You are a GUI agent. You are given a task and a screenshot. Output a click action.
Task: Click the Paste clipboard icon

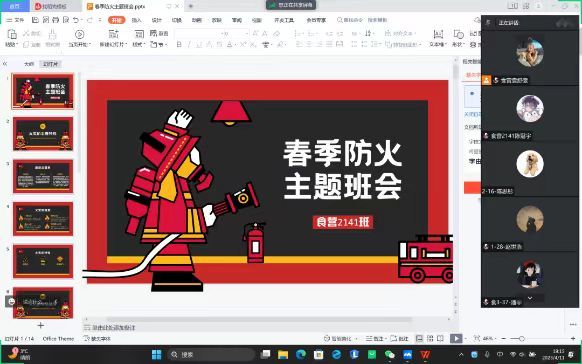(x=12, y=35)
